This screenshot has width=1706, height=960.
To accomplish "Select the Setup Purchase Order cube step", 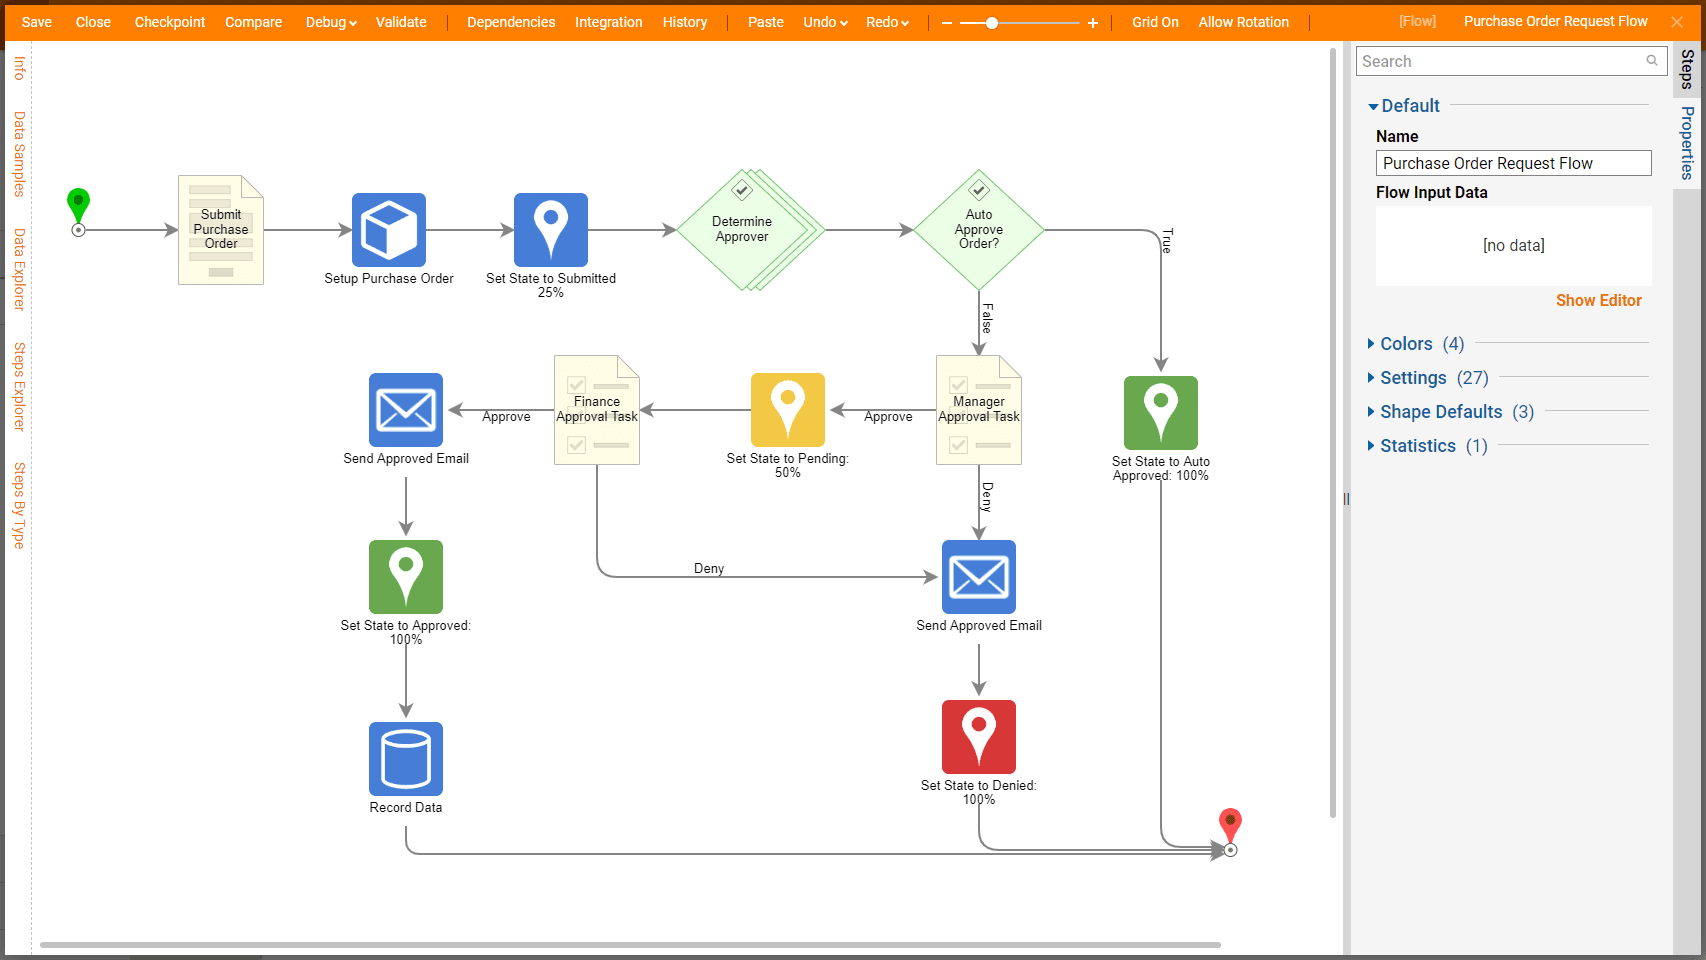I will pos(389,230).
